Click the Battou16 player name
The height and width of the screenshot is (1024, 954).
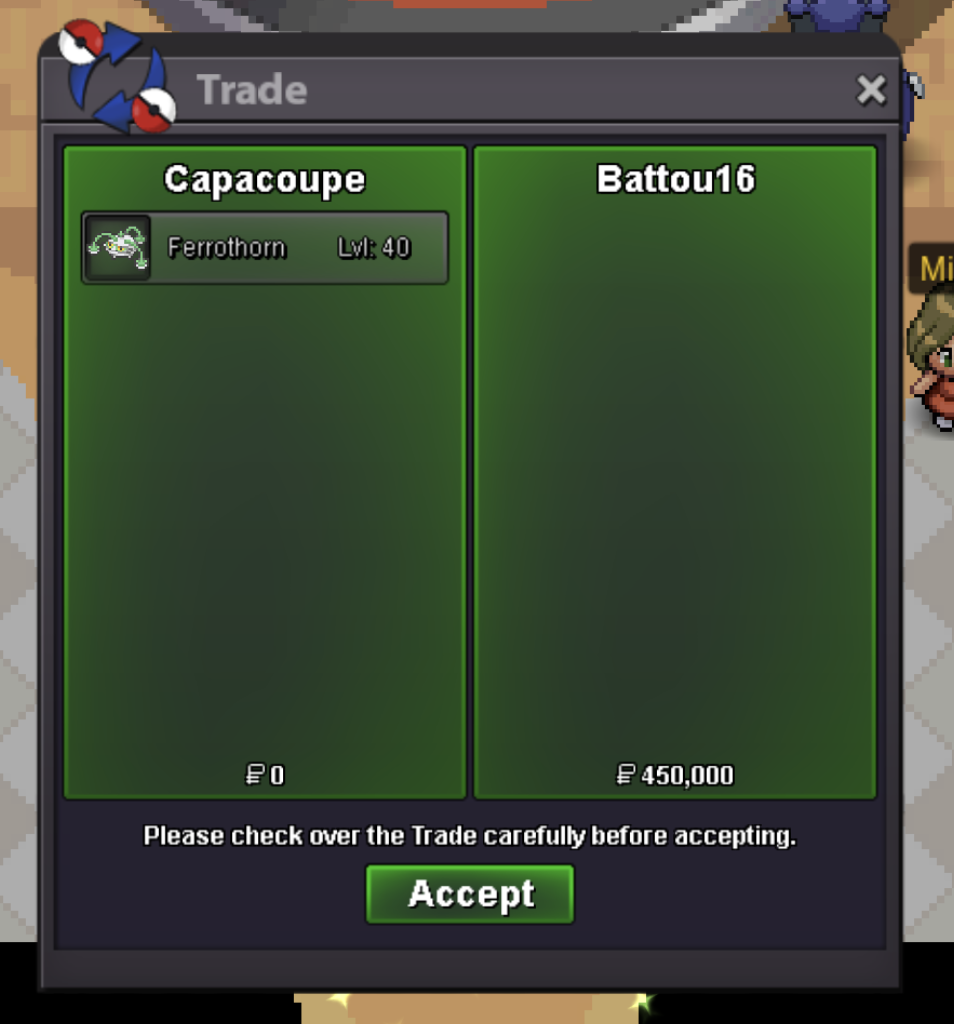(676, 179)
